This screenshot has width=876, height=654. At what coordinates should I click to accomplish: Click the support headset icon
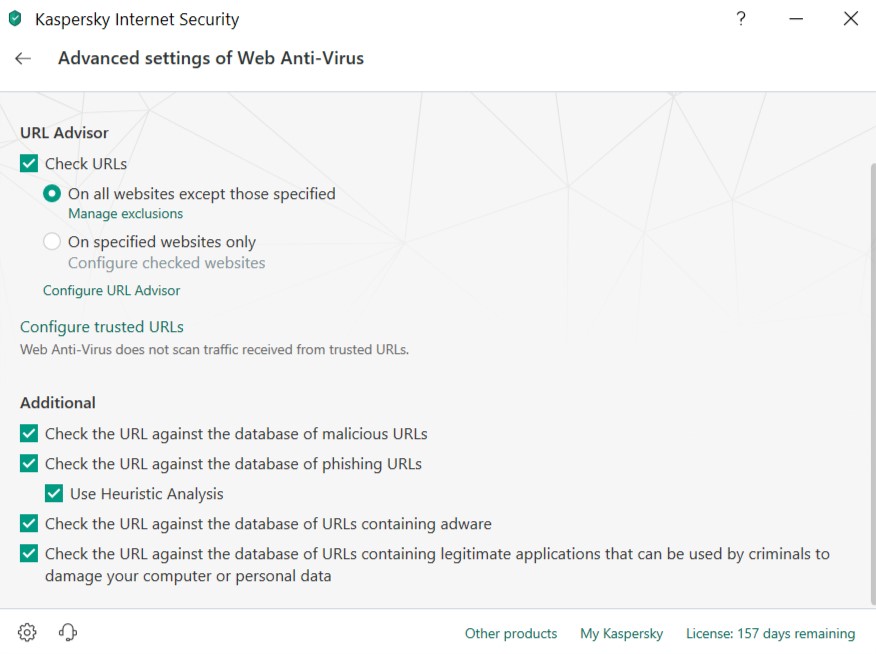pyautogui.click(x=68, y=632)
